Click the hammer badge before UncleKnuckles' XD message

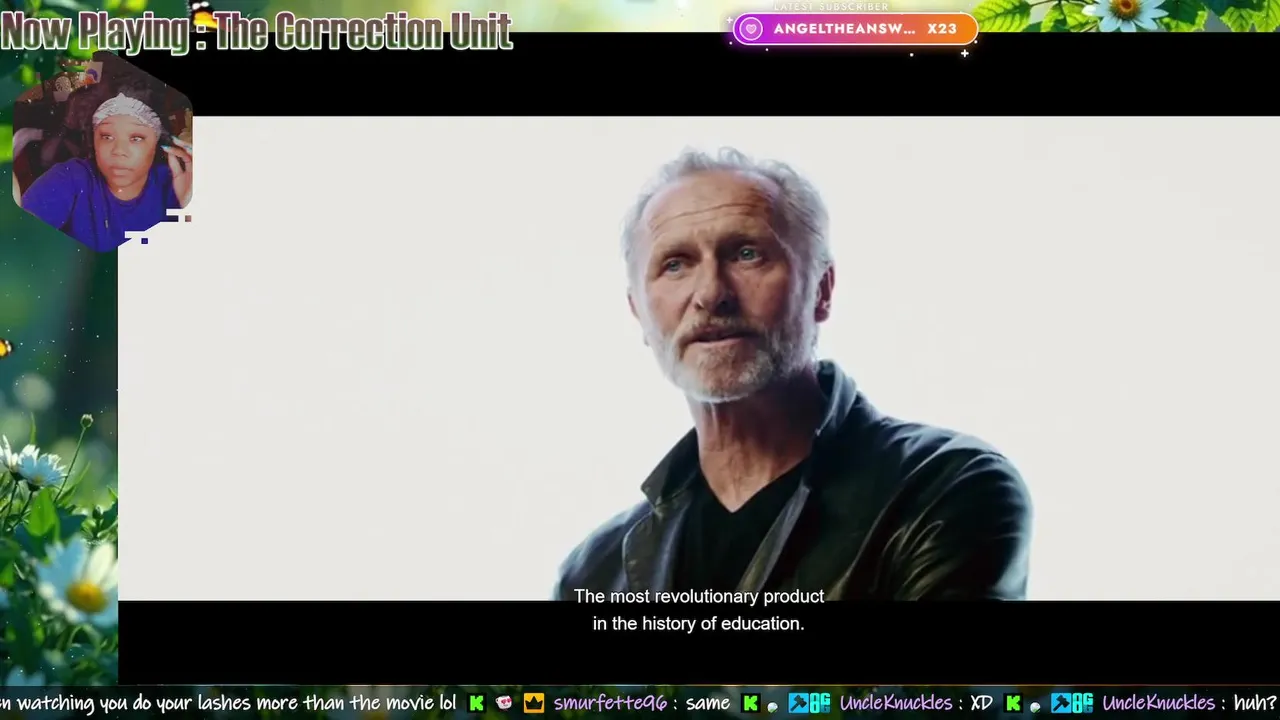[798, 703]
